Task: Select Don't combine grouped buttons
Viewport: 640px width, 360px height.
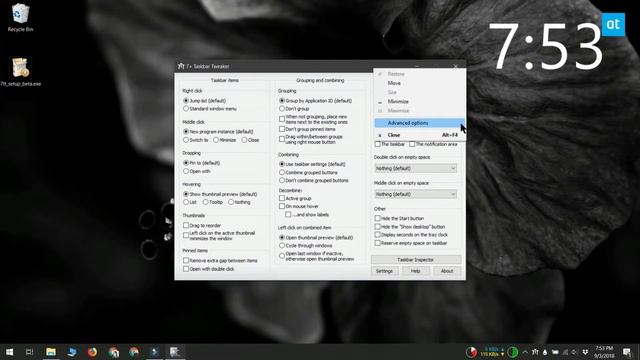Action: (314, 180)
